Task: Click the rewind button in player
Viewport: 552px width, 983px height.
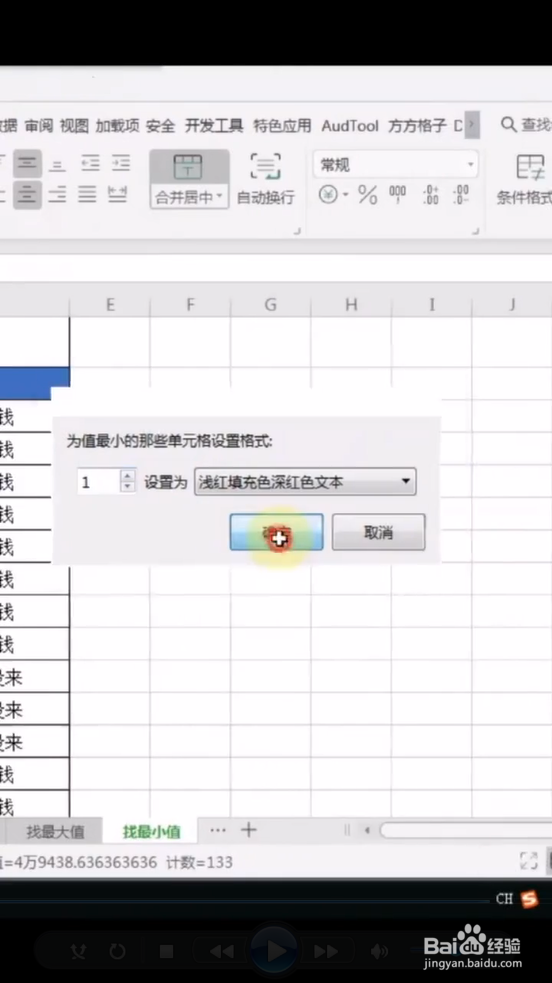Action: (x=221, y=952)
